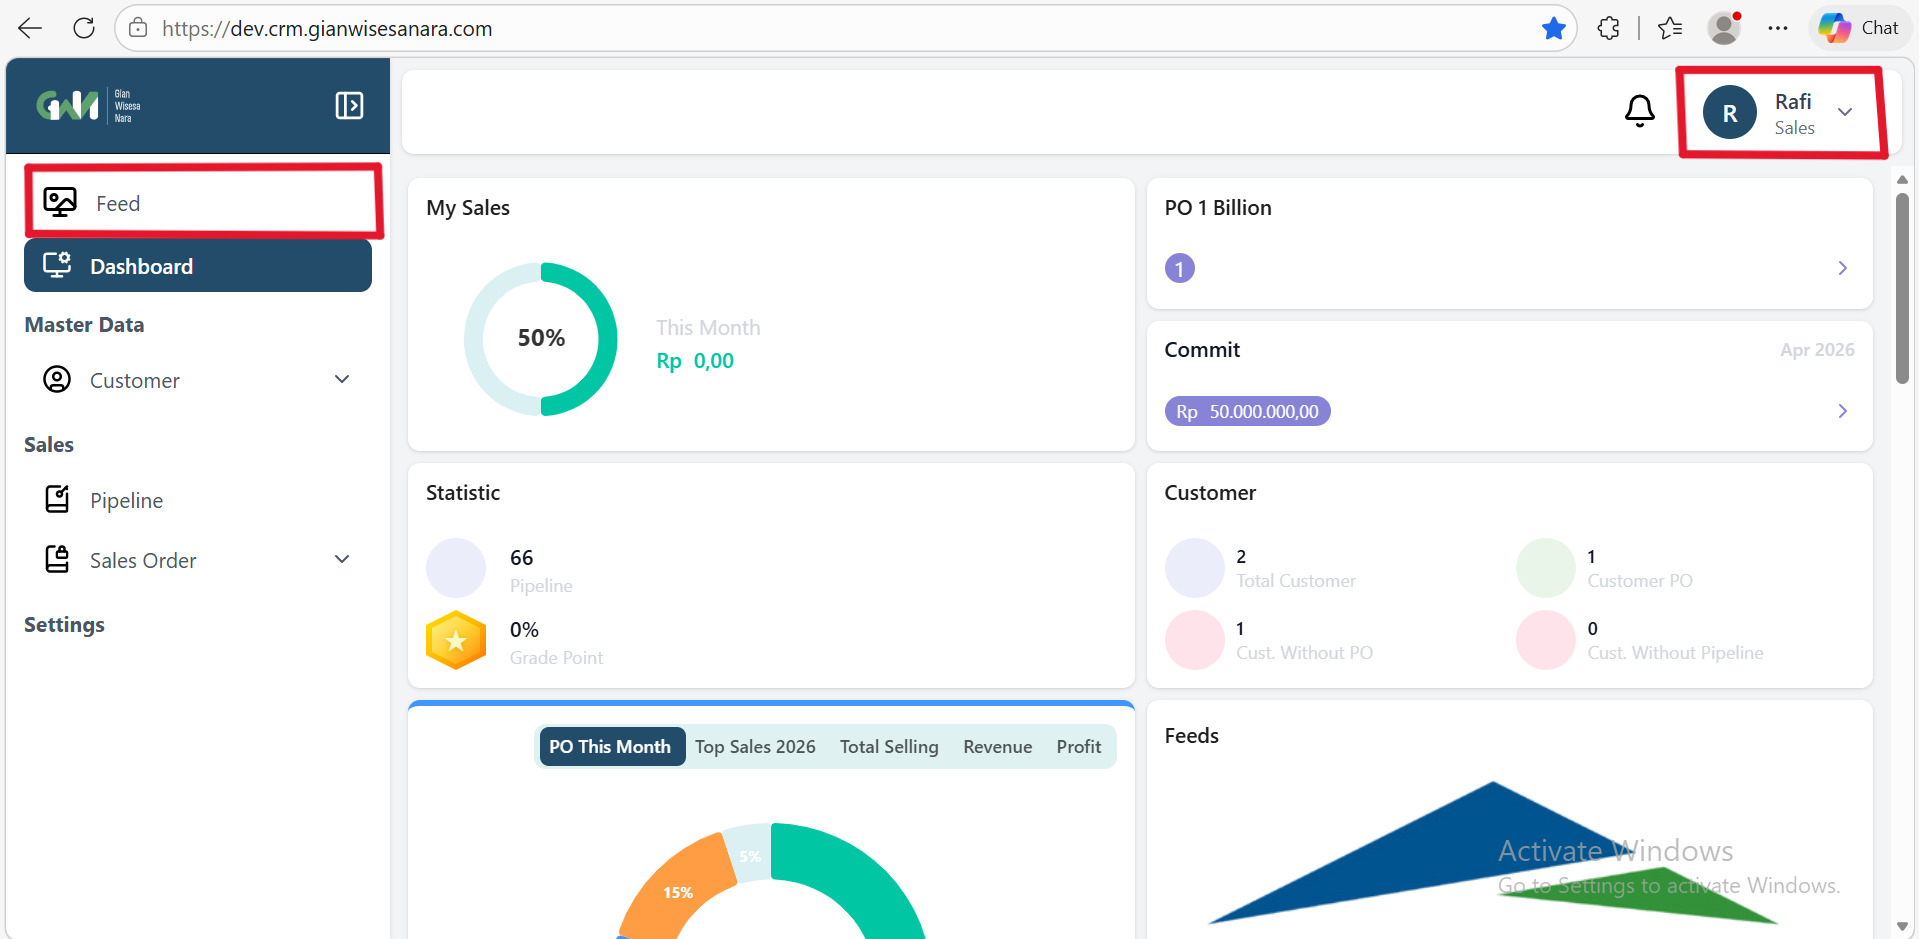Collapse the sidebar using the panel toggle icon
The image size is (1919, 939).
pyautogui.click(x=349, y=106)
